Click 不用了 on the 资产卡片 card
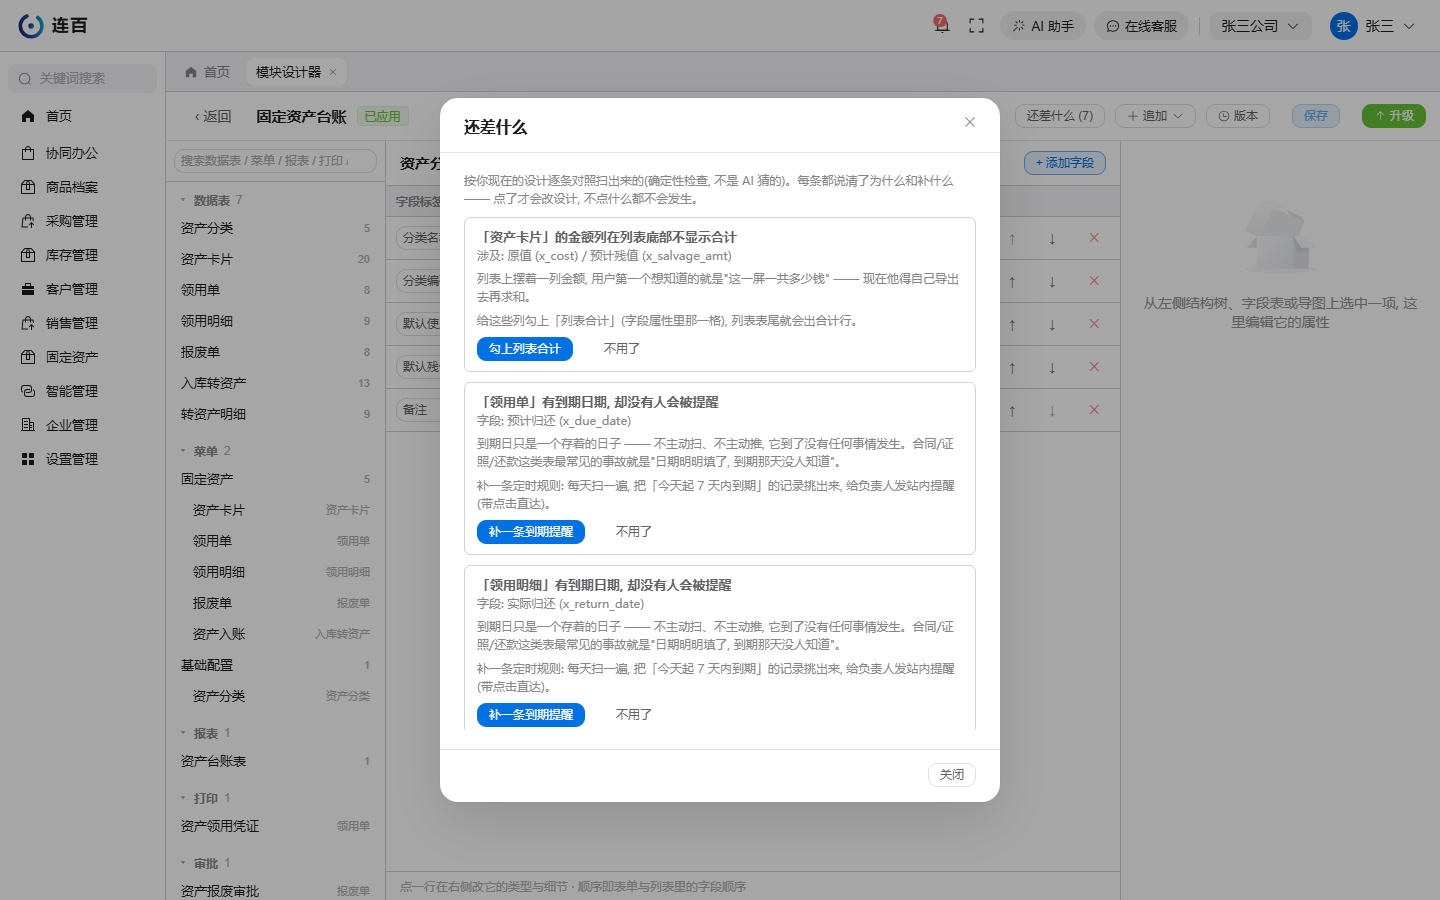Viewport: 1440px width, 900px height. click(x=622, y=349)
